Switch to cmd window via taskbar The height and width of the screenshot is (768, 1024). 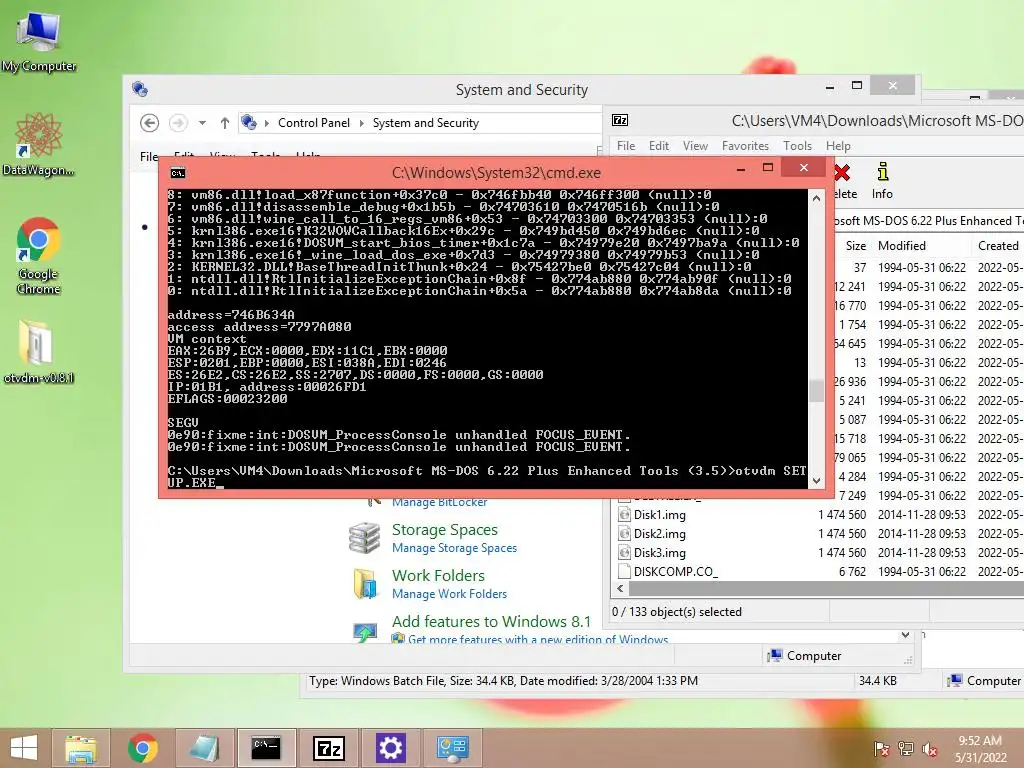[266, 748]
